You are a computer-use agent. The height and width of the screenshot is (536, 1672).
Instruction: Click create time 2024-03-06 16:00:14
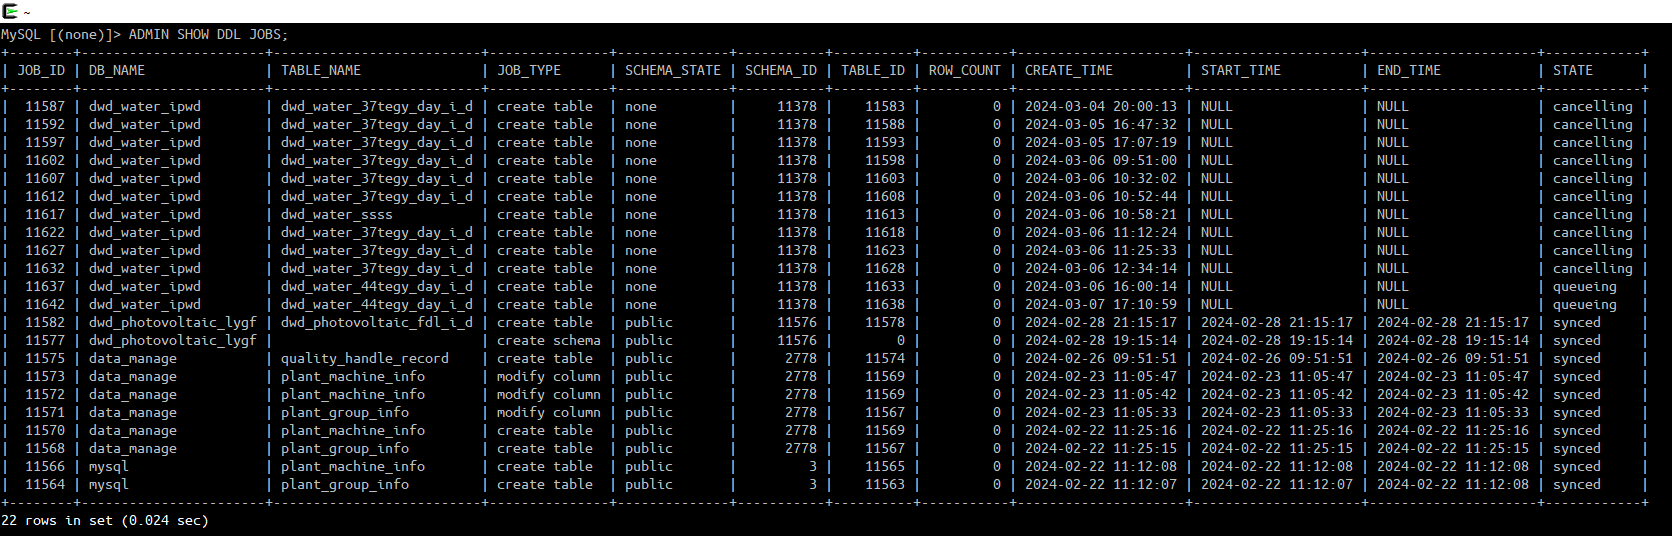pyautogui.click(x=1101, y=287)
